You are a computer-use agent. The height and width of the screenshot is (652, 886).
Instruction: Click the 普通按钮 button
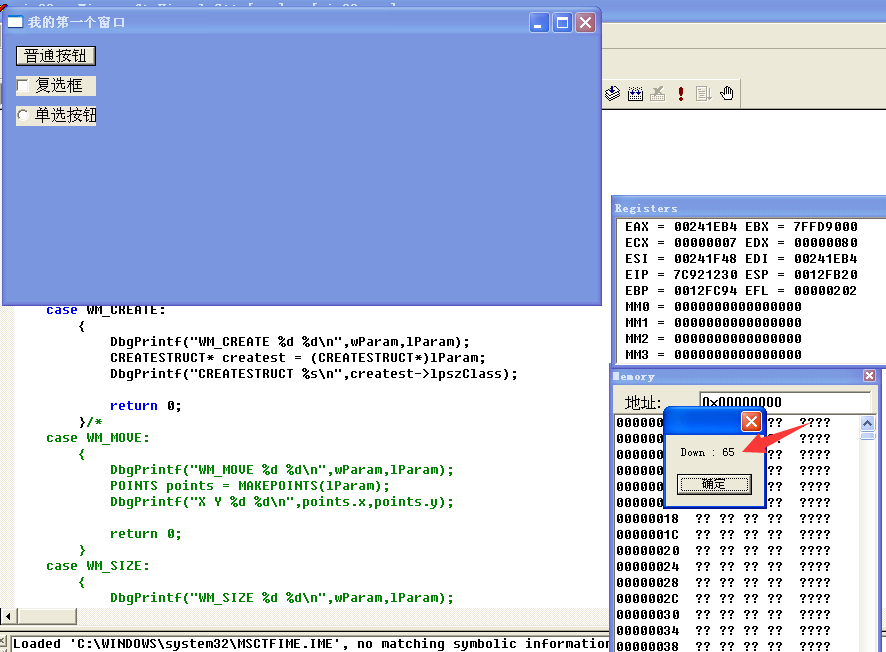coord(56,56)
